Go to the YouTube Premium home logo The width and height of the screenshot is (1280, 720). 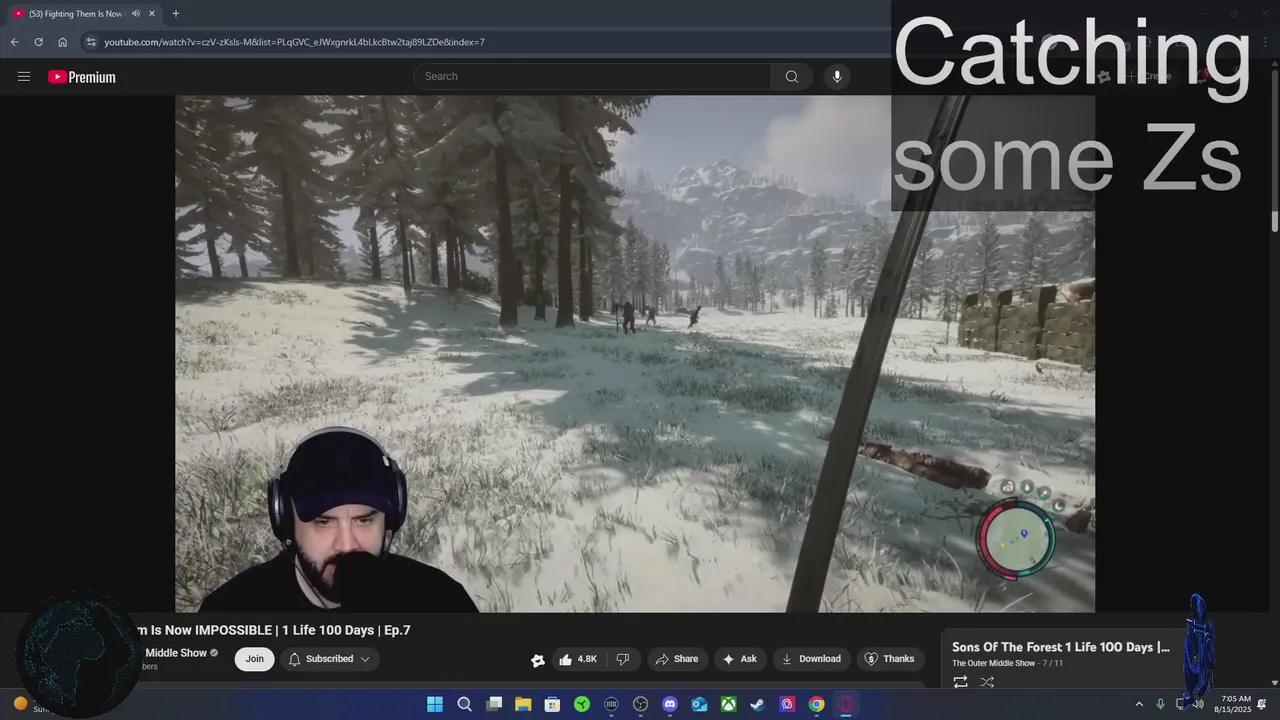click(x=82, y=77)
